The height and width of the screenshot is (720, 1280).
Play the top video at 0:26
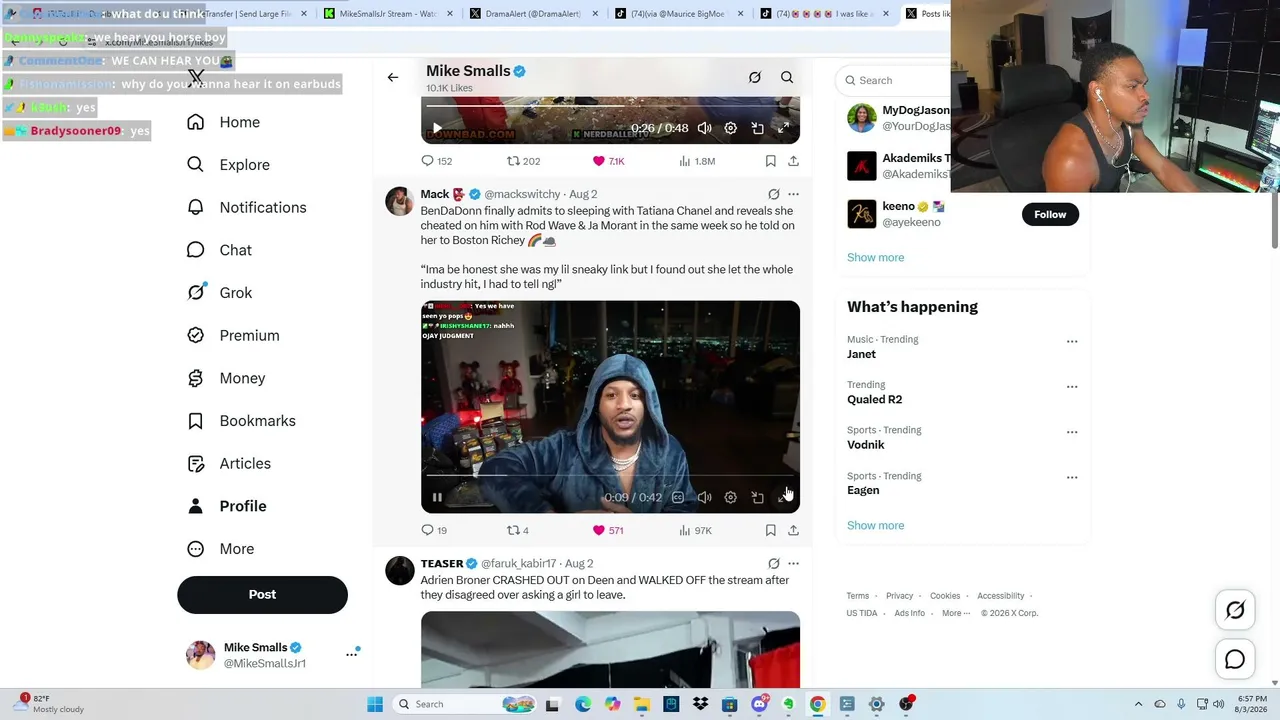click(437, 128)
